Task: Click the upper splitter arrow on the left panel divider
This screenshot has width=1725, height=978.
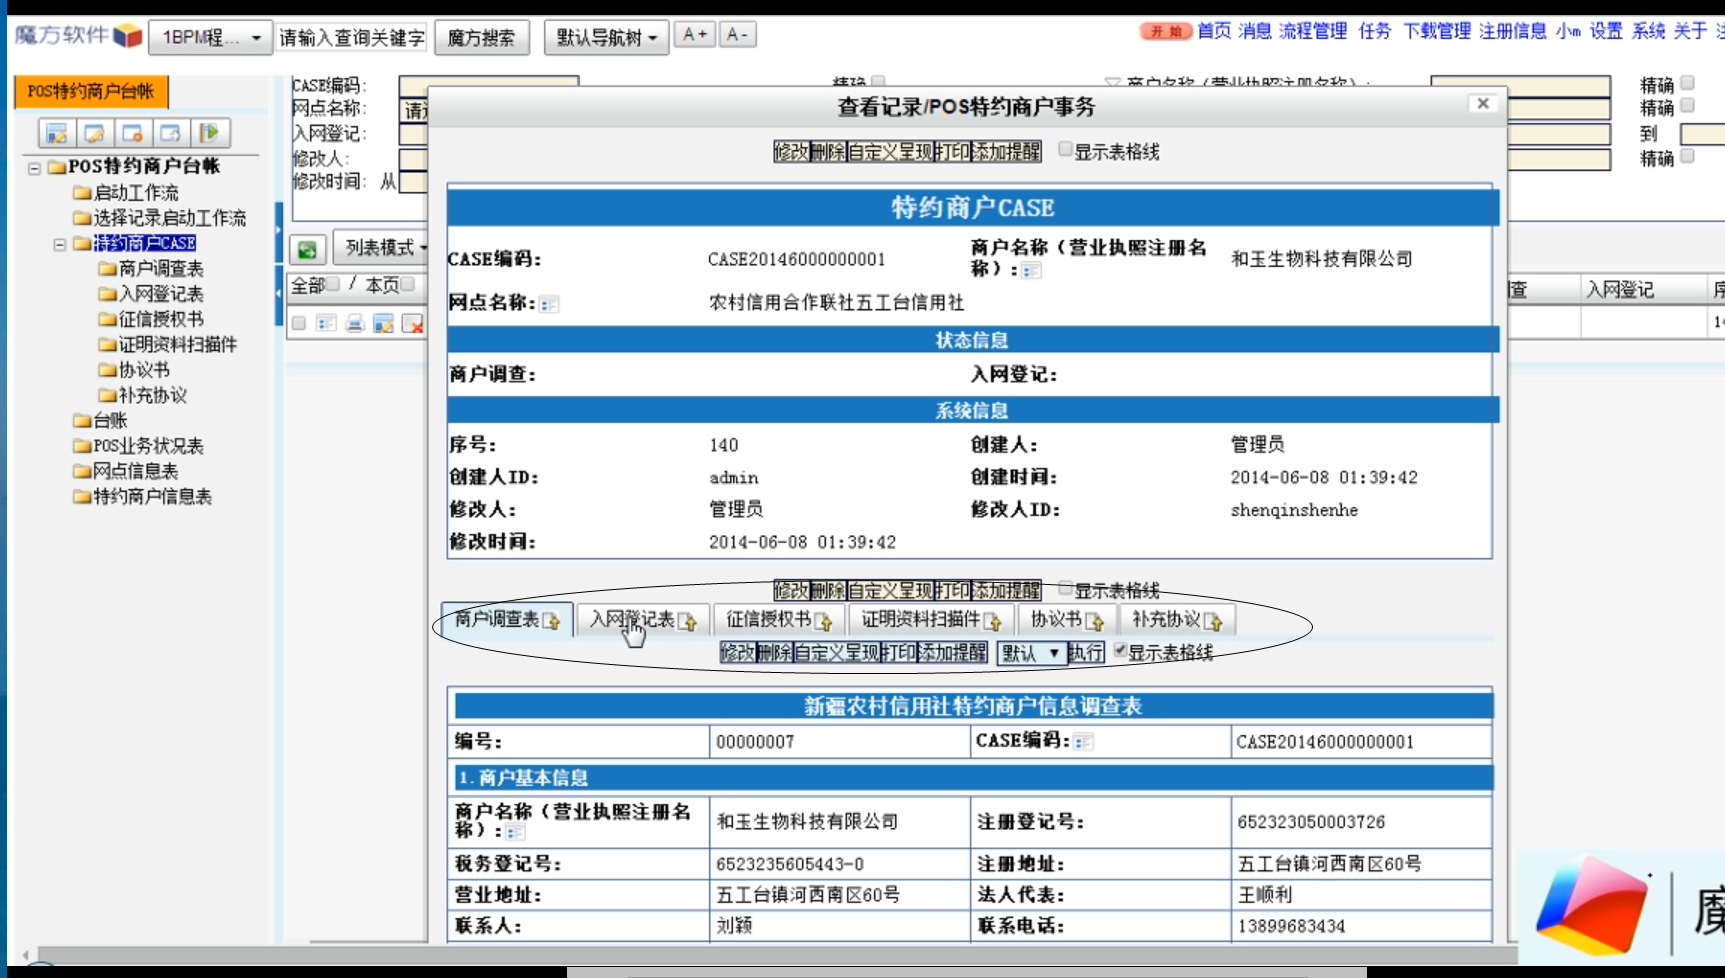Action: coord(279,229)
